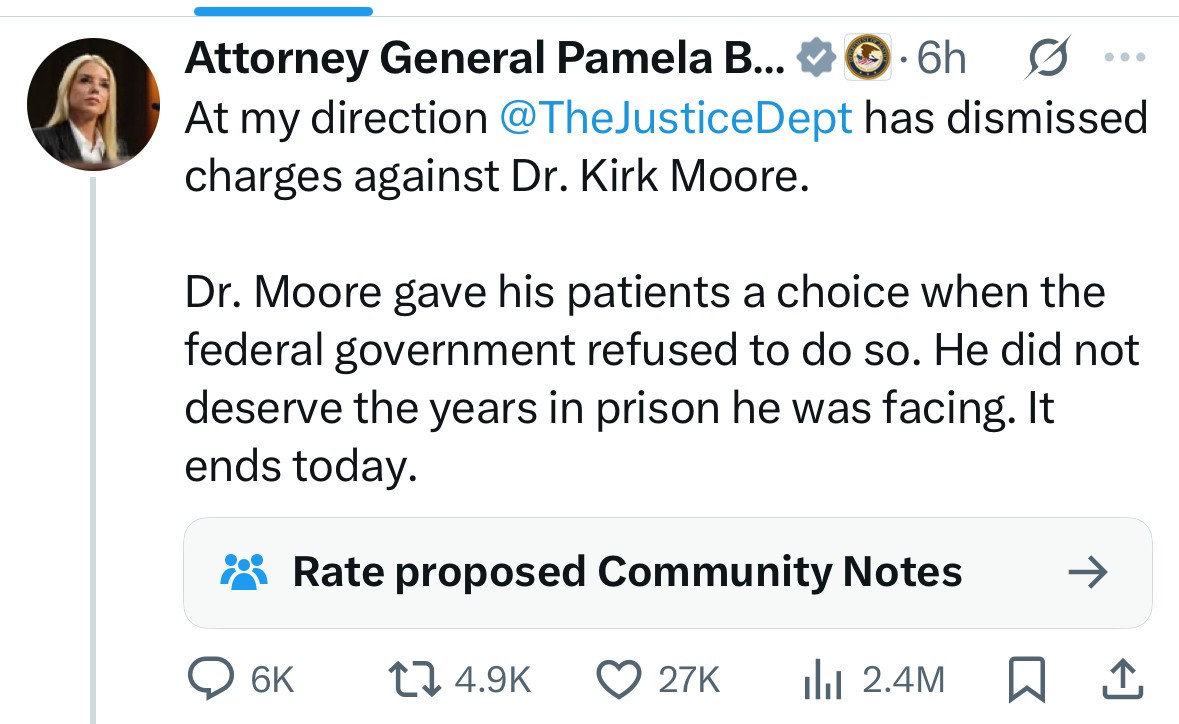Open the @TheJusticeDept profile link
The image size is (1179, 724).
point(675,117)
